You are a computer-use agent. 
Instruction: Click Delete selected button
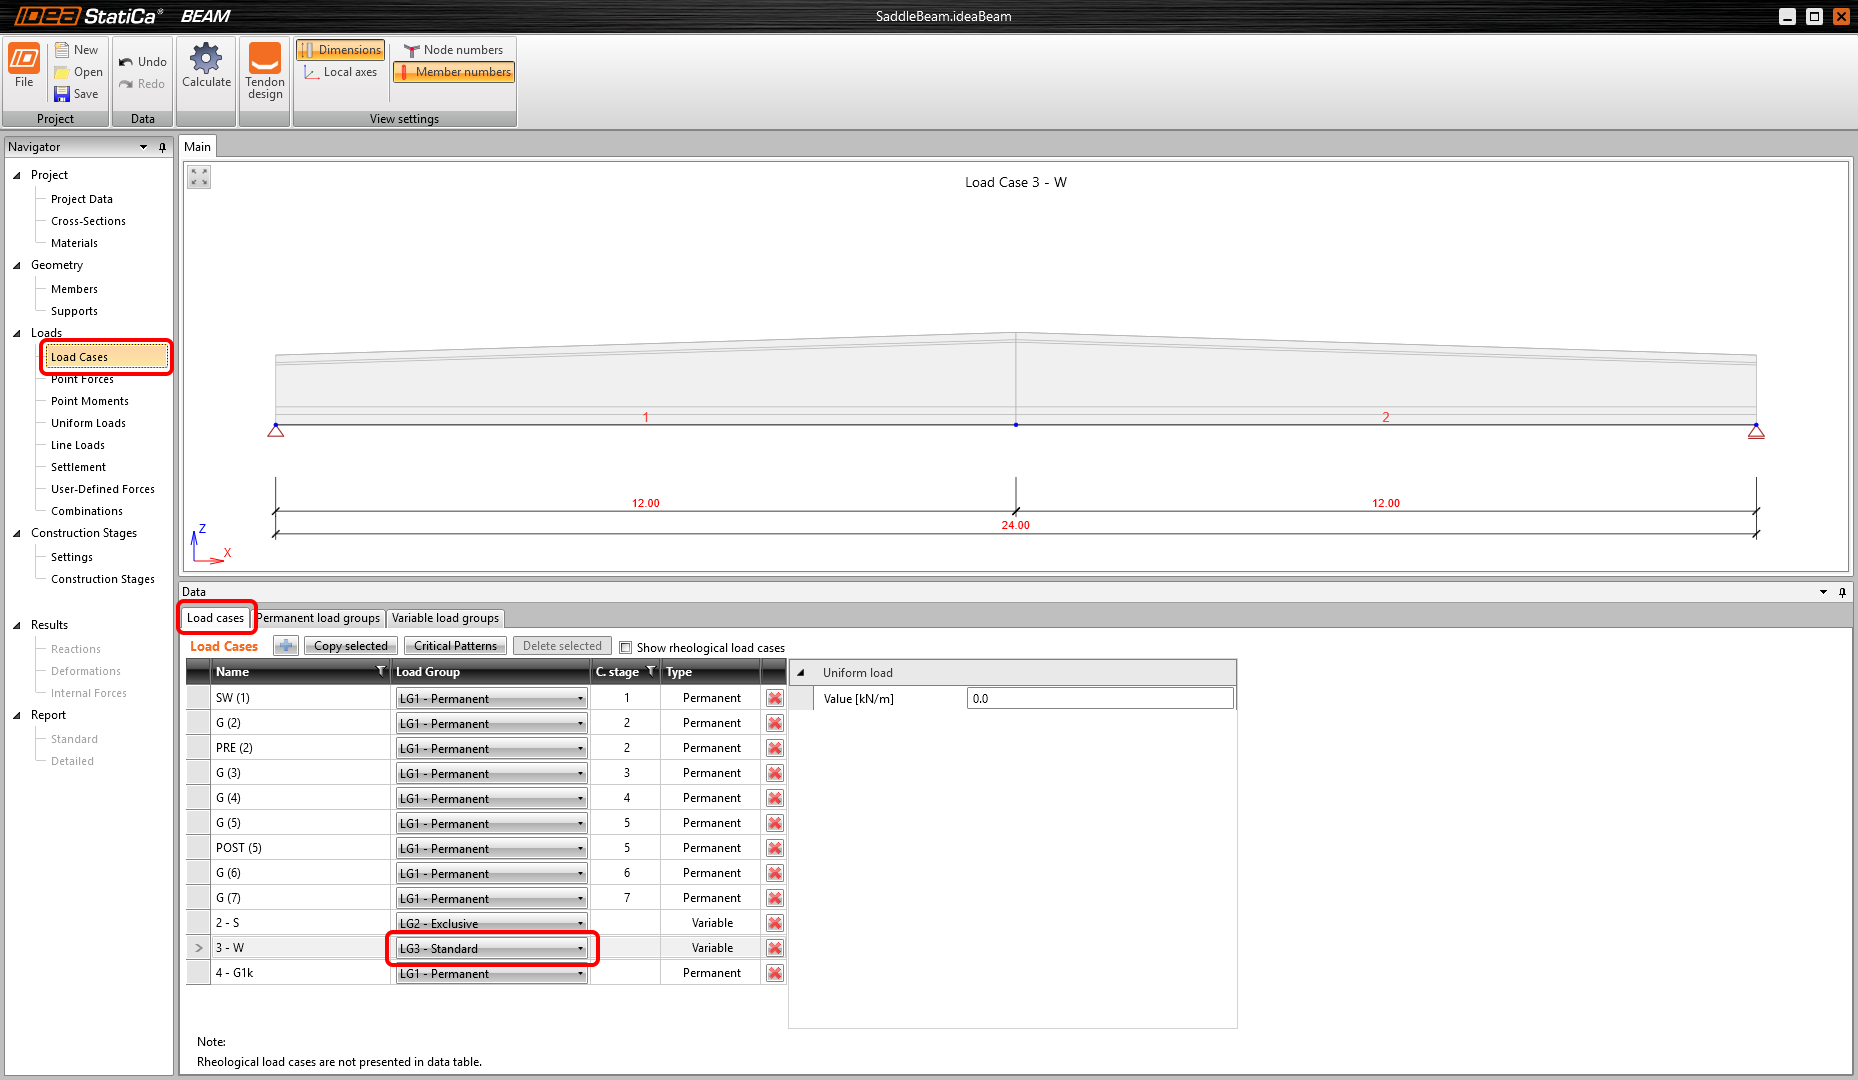click(x=562, y=646)
